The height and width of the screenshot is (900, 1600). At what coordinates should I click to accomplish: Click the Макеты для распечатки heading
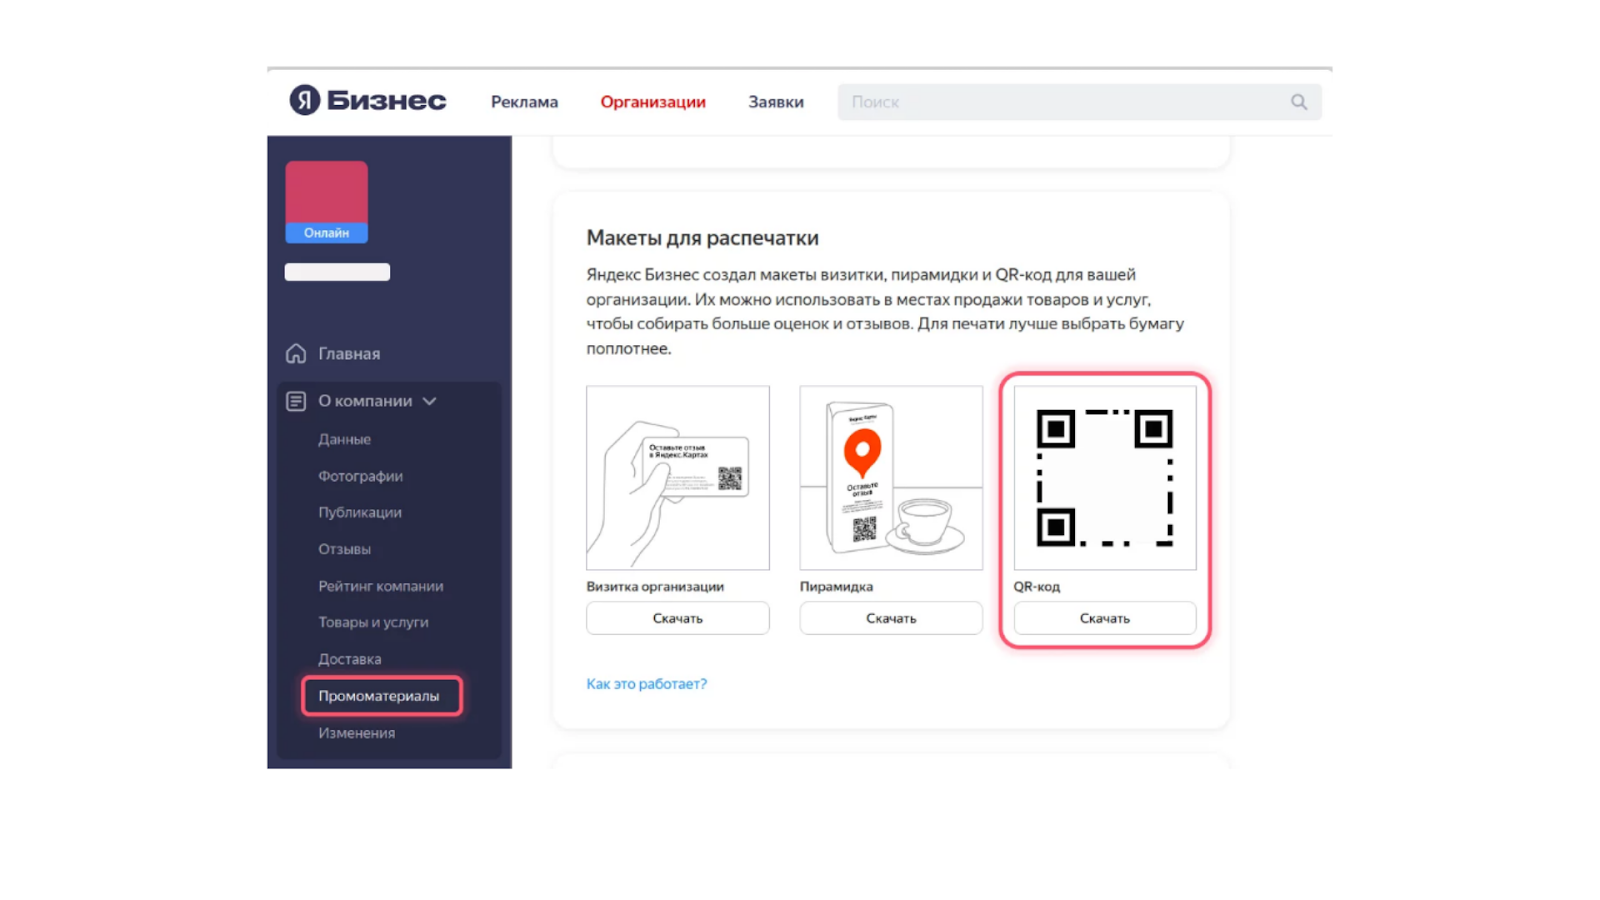click(x=702, y=238)
